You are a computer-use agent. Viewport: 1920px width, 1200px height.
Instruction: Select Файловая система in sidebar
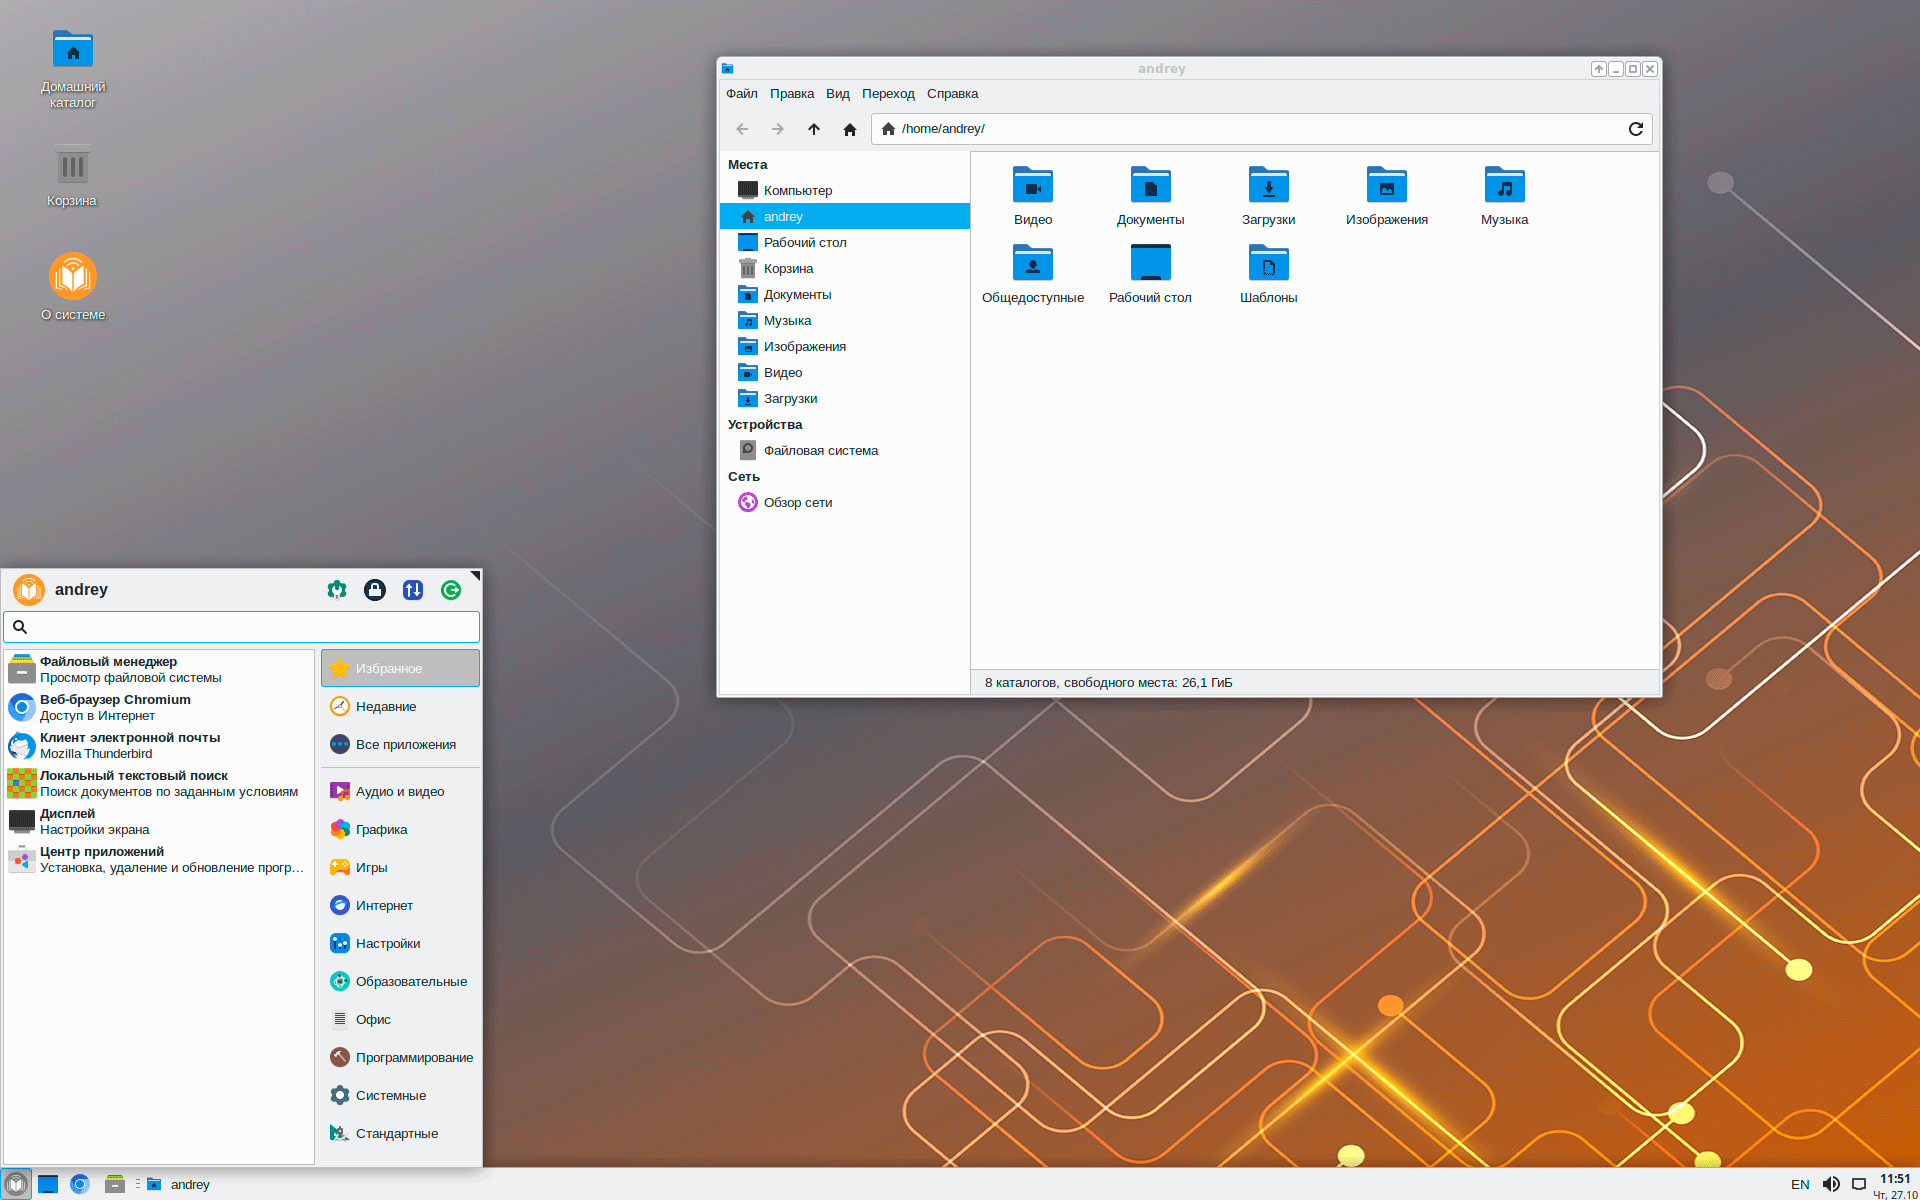click(820, 451)
